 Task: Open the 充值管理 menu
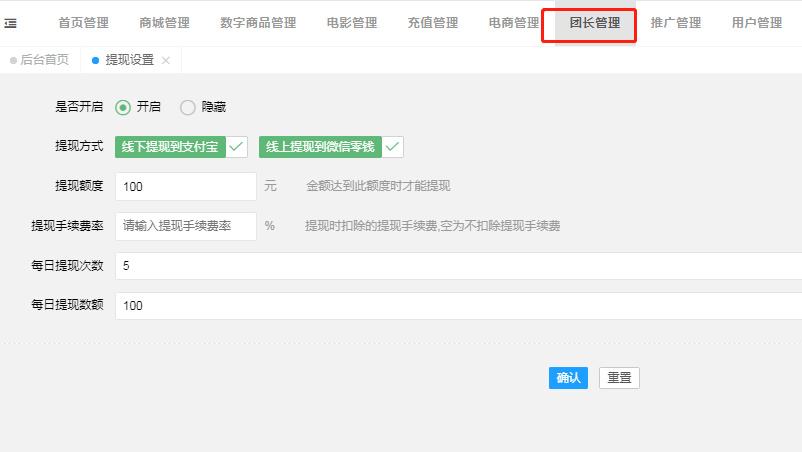click(433, 23)
